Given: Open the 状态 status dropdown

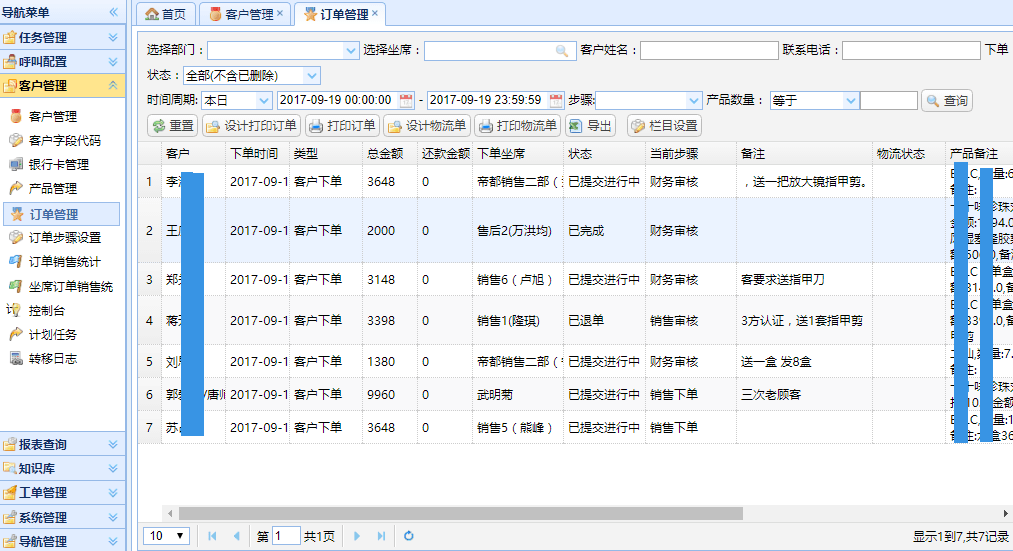Looking at the screenshot, I should [x=312, y=76].
